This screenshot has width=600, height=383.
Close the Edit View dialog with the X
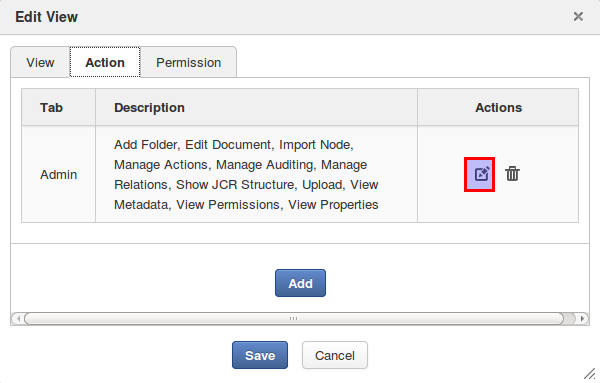578,16
